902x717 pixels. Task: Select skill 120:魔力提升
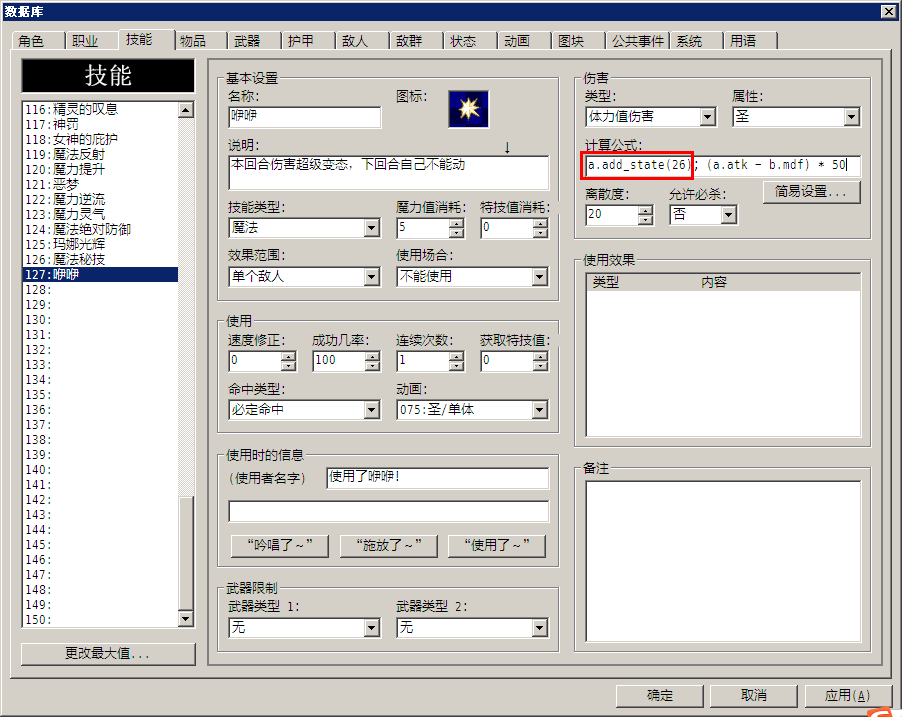101,169
